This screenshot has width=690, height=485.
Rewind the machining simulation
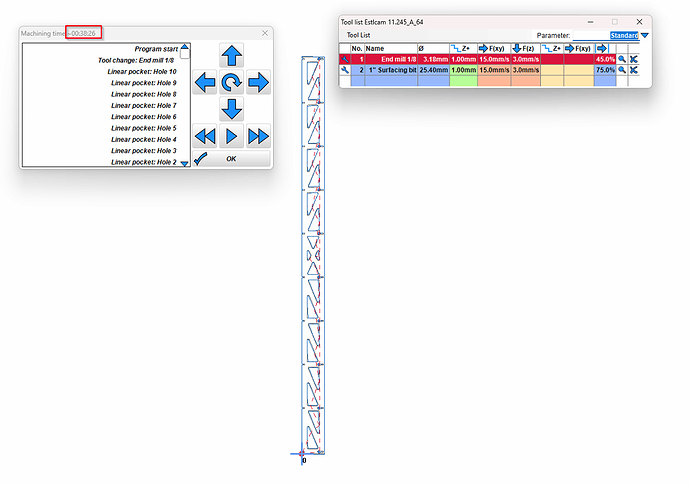[205, 136]
